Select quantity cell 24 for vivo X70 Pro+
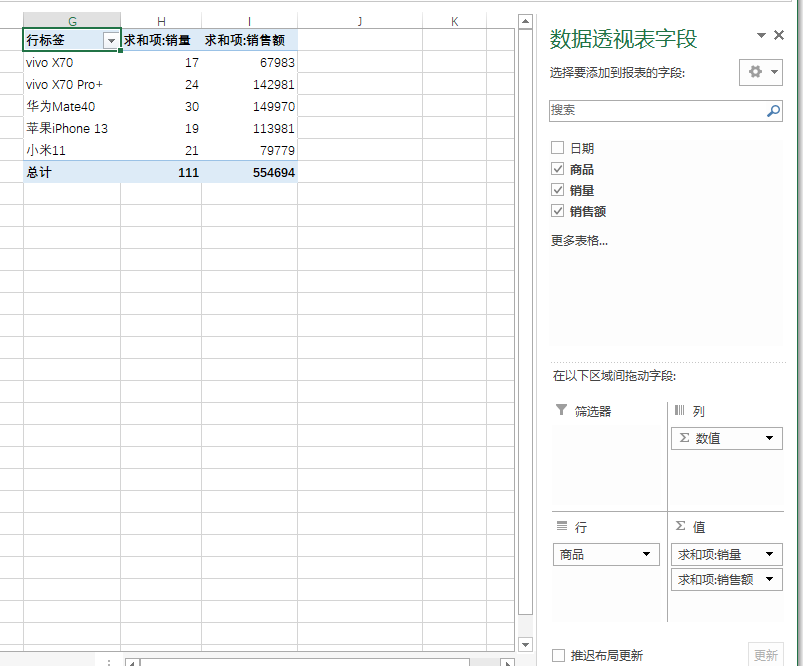Image resolution: width=803 pixels, height=666 pixels. (161, 85)
